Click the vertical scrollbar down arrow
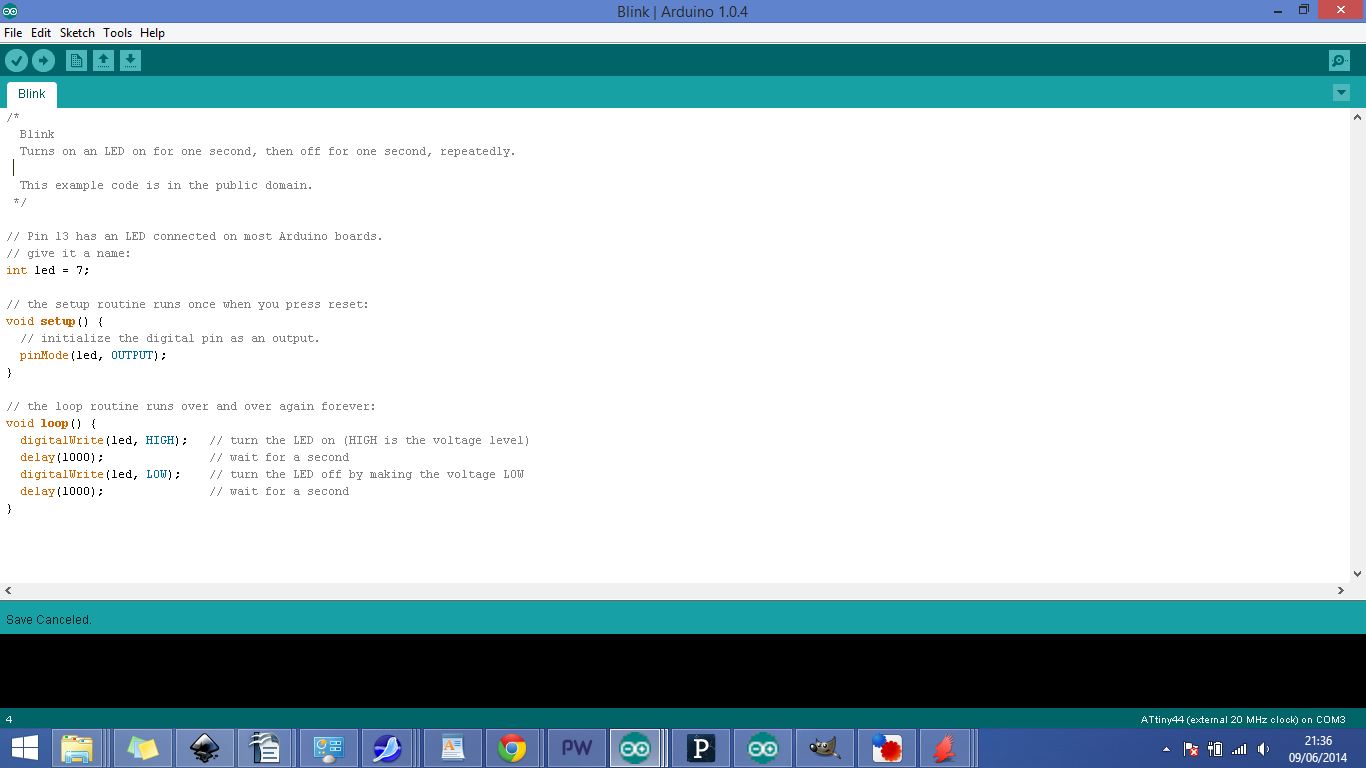The height and width of the screenshot is (768, 1366). point(1357,574)
